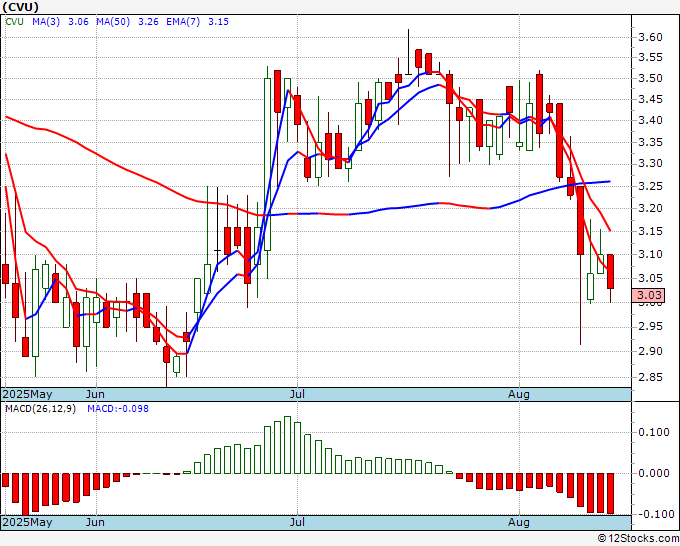This screenshot has height=546, width=680.
Task: Click the 3.35 price axis label
Action: point(651,142)
